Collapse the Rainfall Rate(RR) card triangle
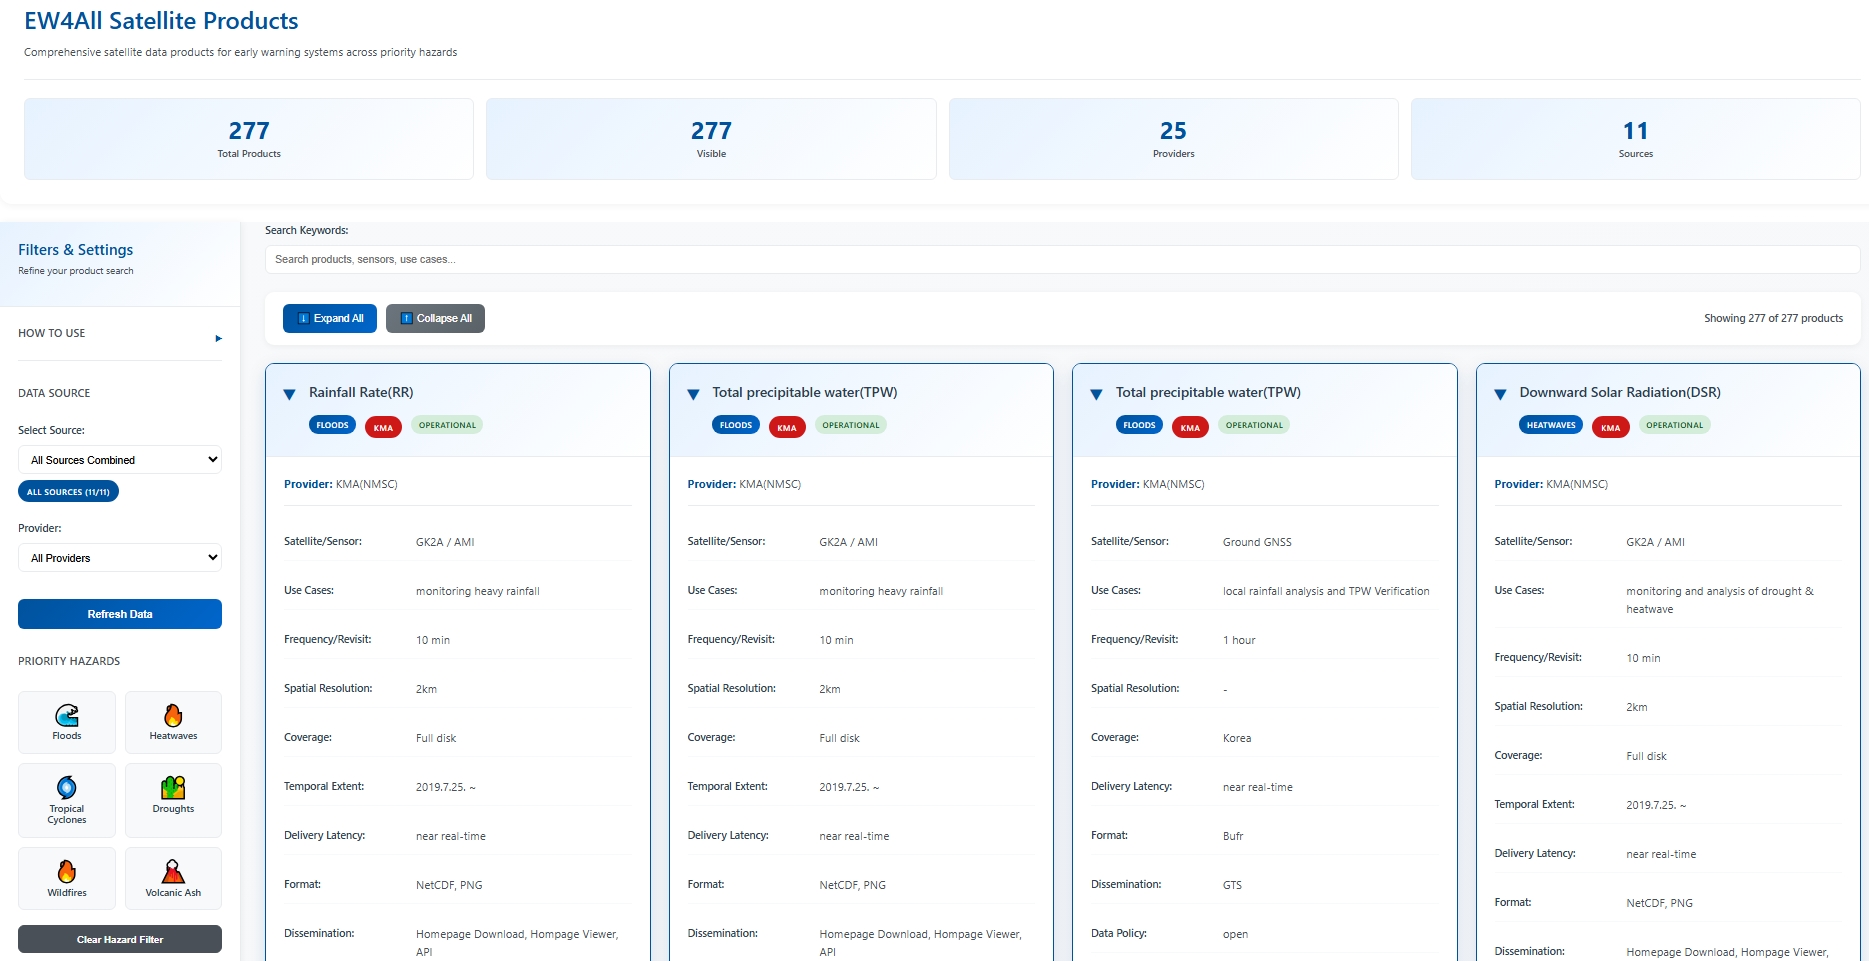The height and width of the screenshot is (961, 1869). pyautogui.click(x=290, y=394)
